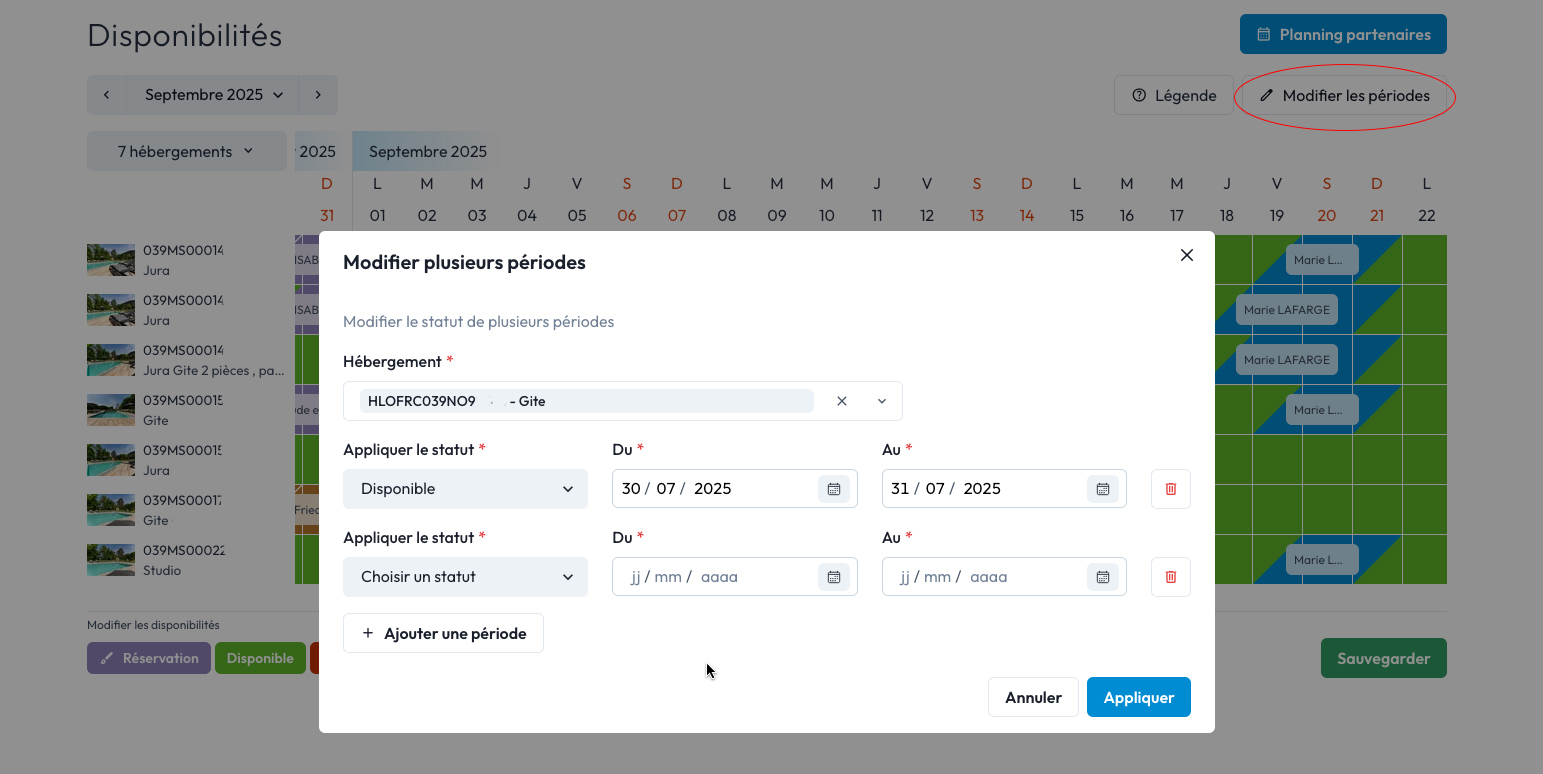The image size is (1543, 774).
Task: Click Ajouter une période button
Action: click(443, 633)
